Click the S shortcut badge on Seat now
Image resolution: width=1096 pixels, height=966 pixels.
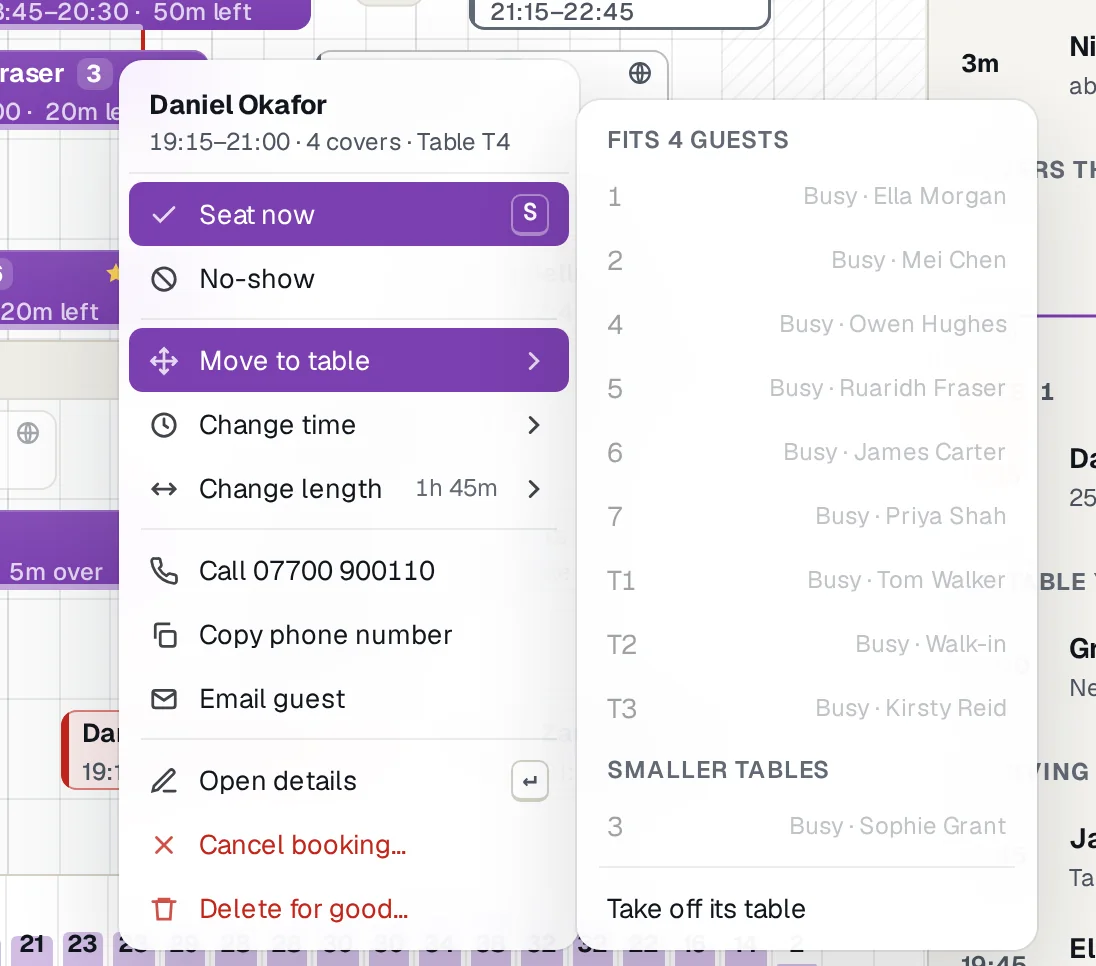(530, 213)
